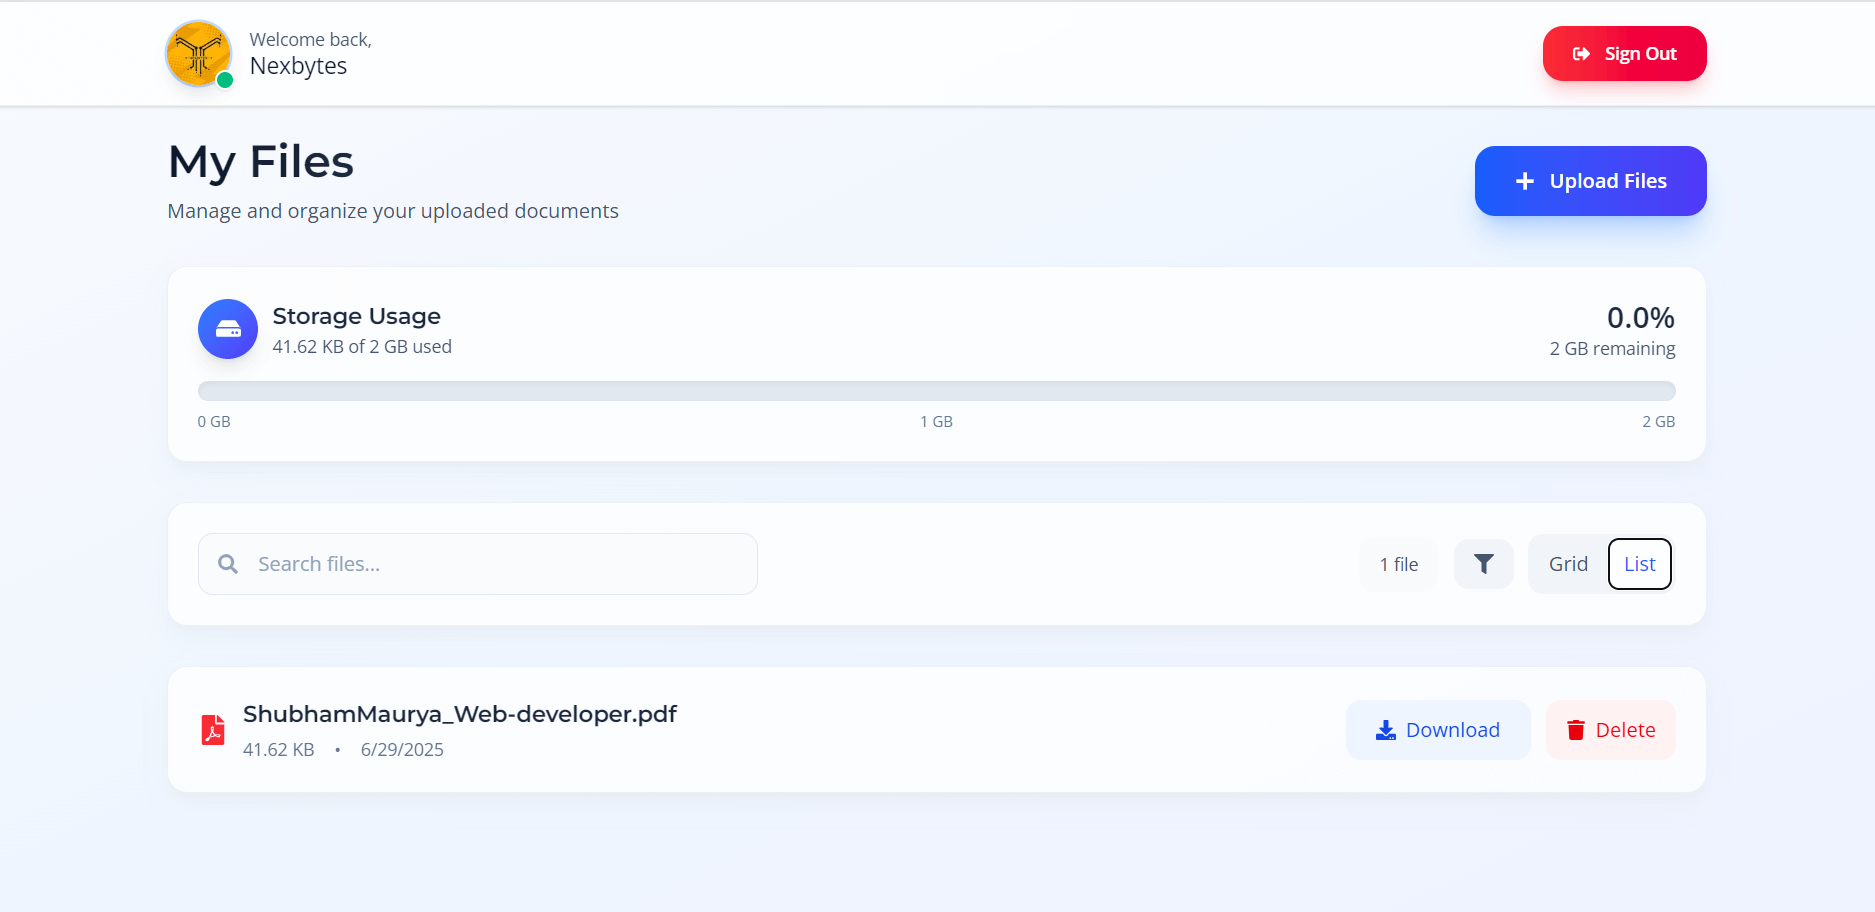
Task: Click the storage usage progress bar
Action: 936,391
